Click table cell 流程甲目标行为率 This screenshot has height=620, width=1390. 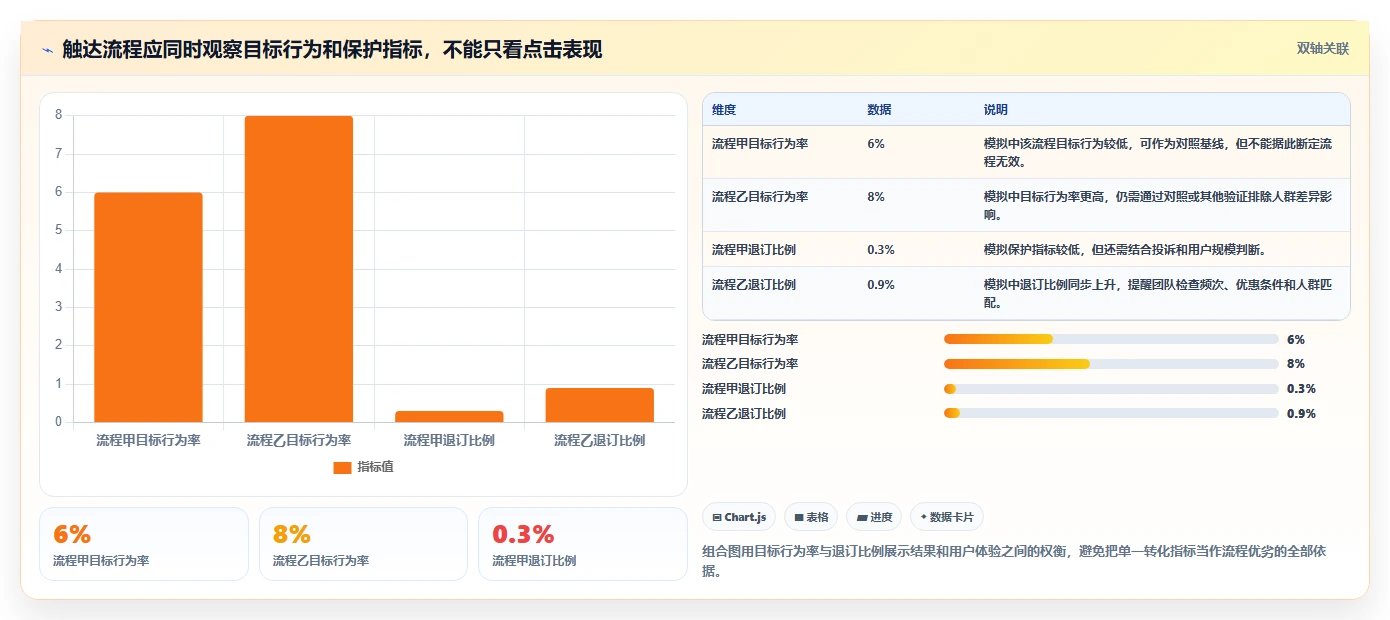click(760, 144)
